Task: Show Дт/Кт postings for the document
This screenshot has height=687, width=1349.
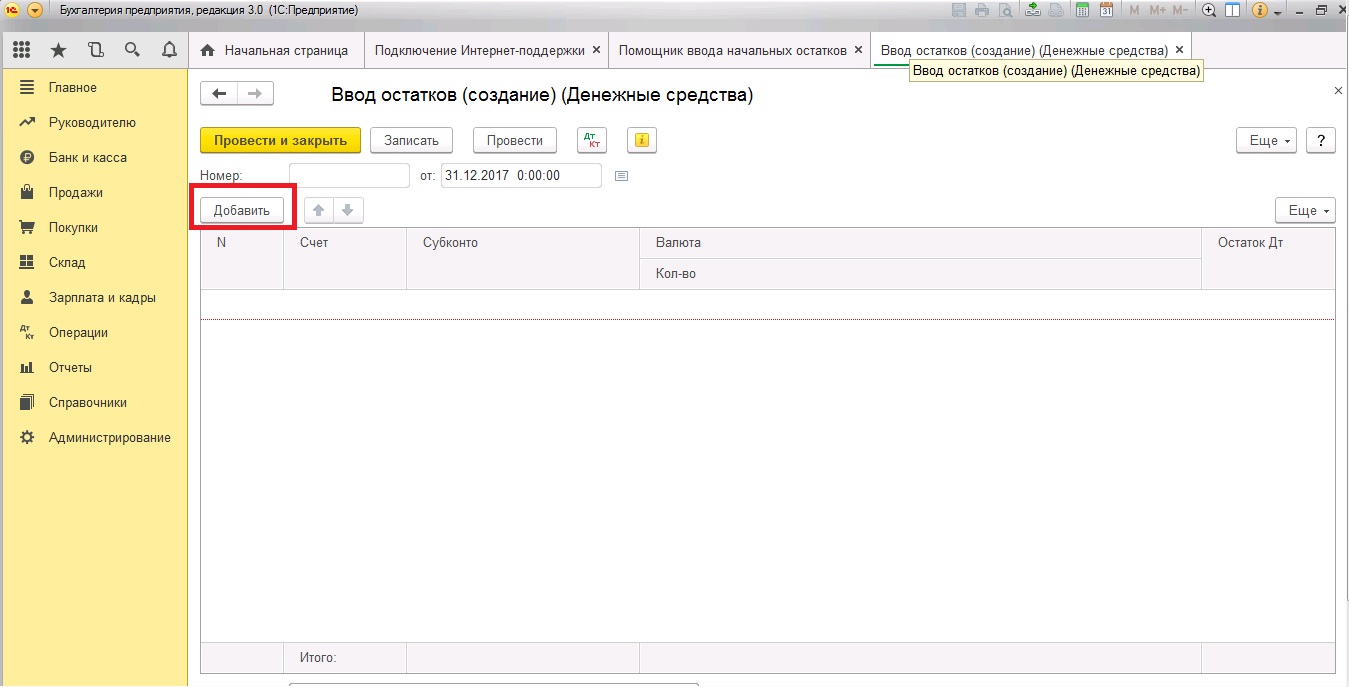Action: (592, 141)
